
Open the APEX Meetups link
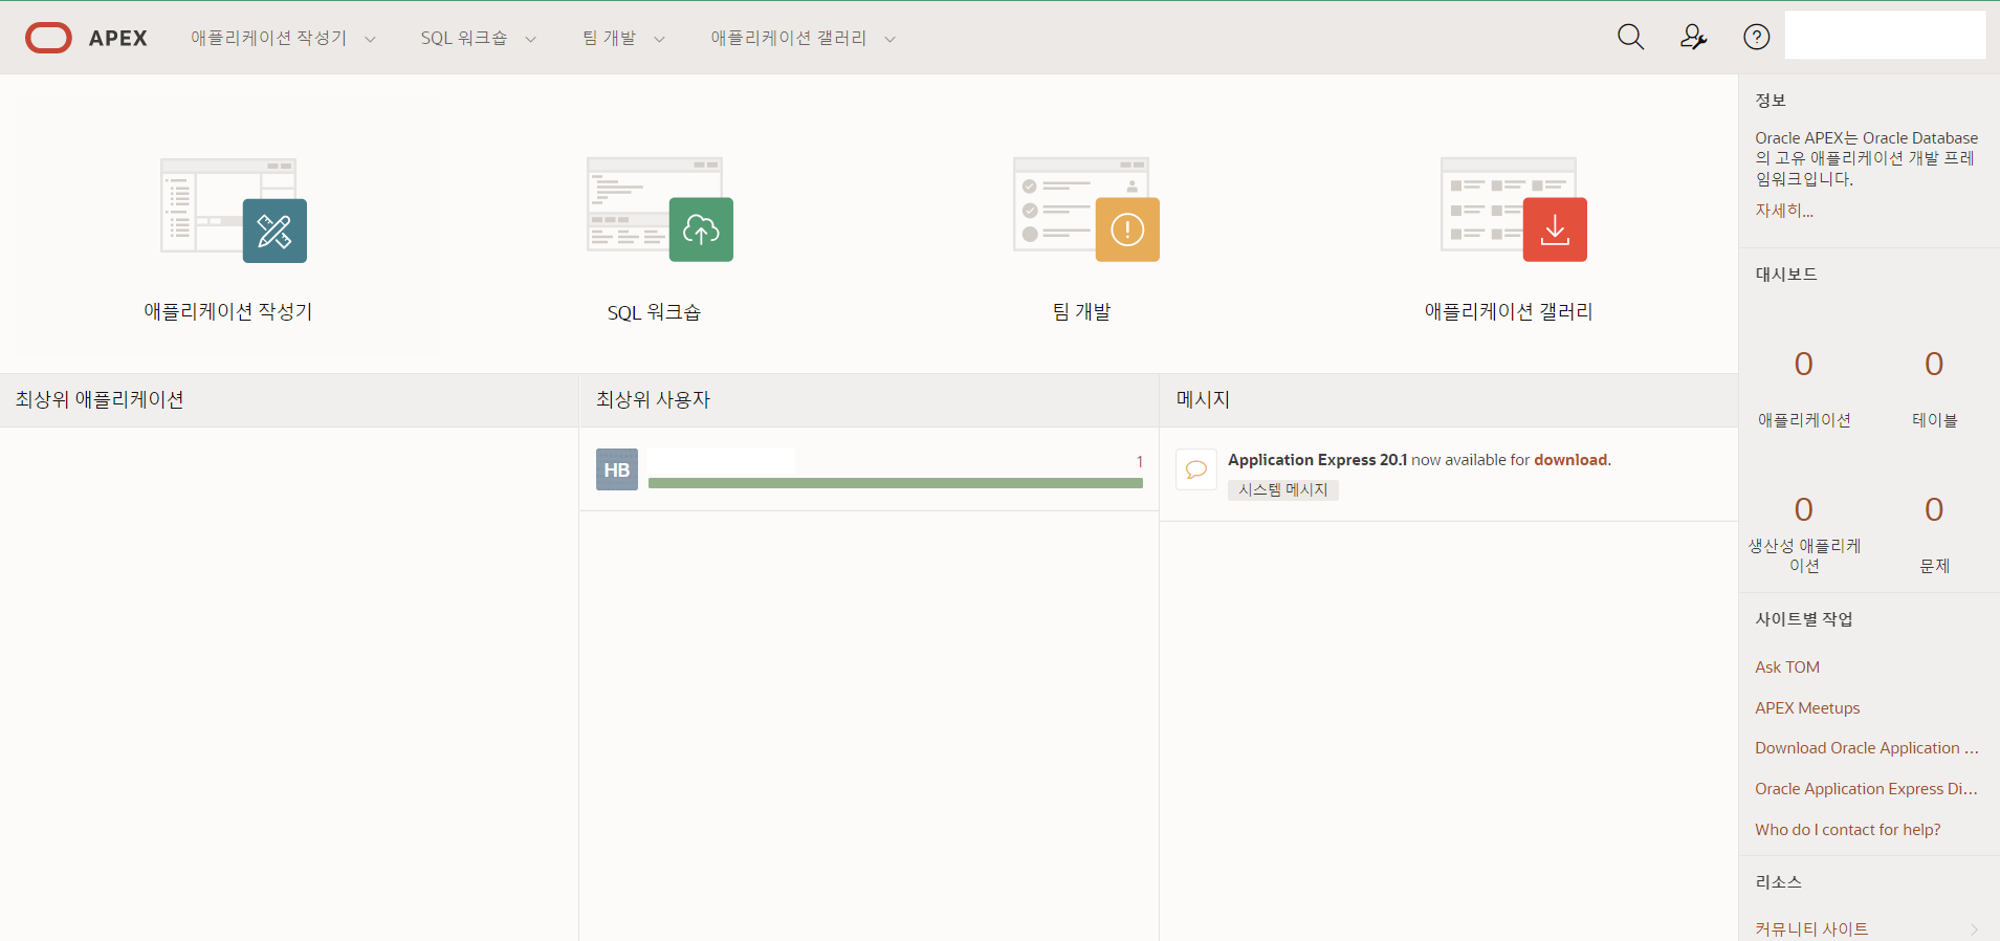pos(1807,708)
